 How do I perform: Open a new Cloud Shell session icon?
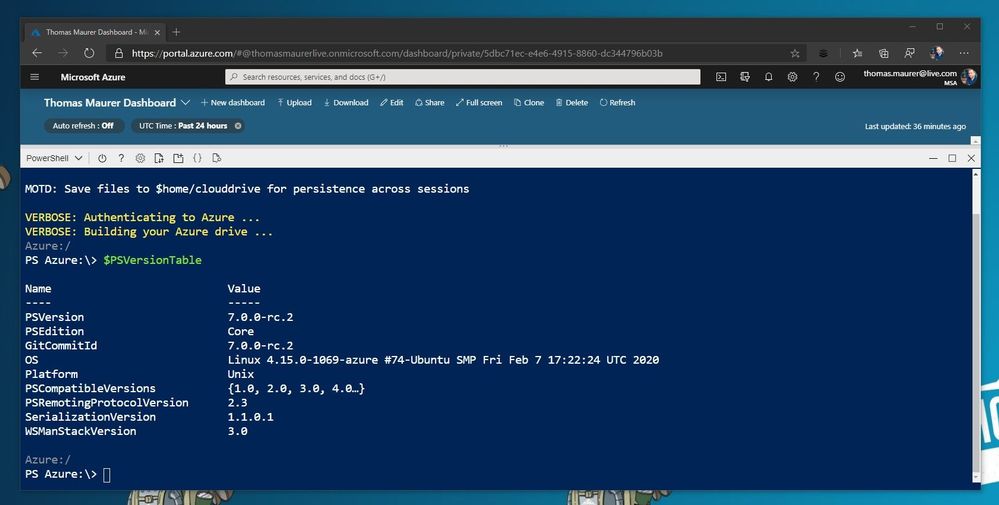coord(178,158)
